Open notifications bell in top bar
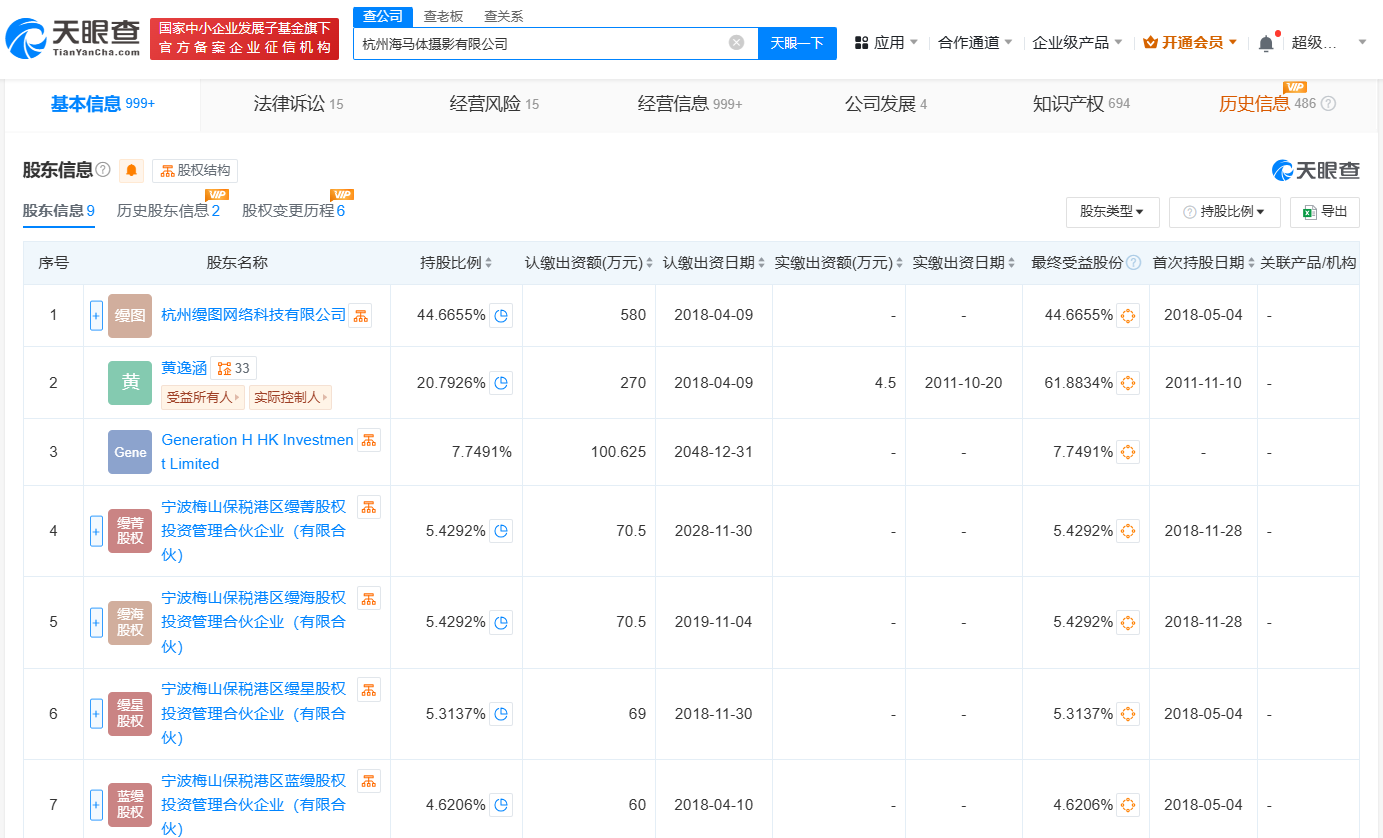The height and width of the screenshot is (838, 1383). tap(1266, 43)
